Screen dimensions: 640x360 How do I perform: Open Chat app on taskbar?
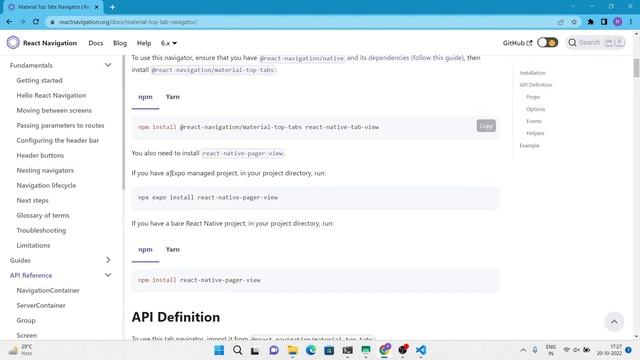point(274,350)
